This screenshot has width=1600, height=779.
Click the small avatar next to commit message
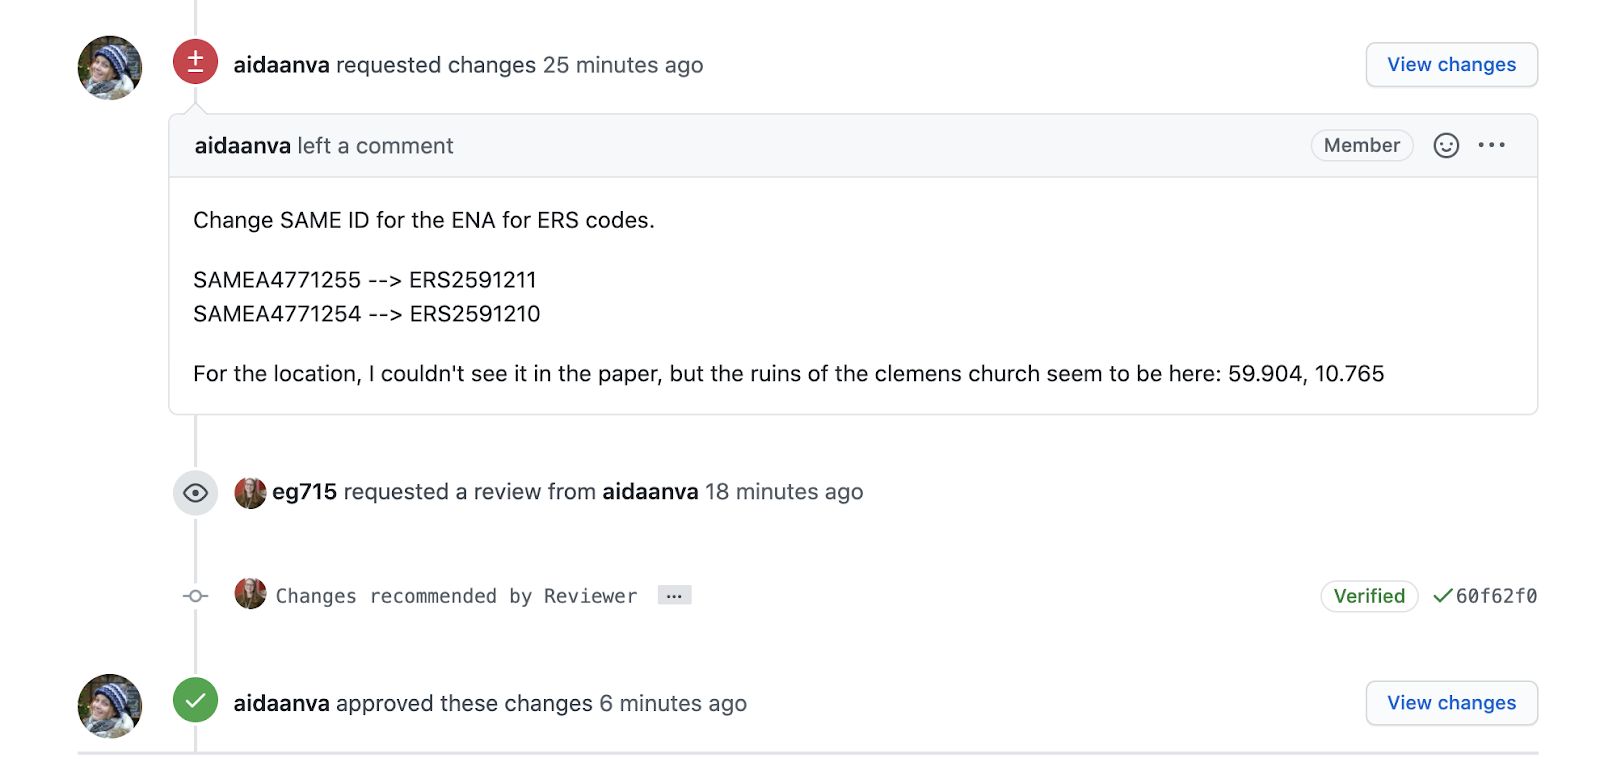click(x=250, y=594)
